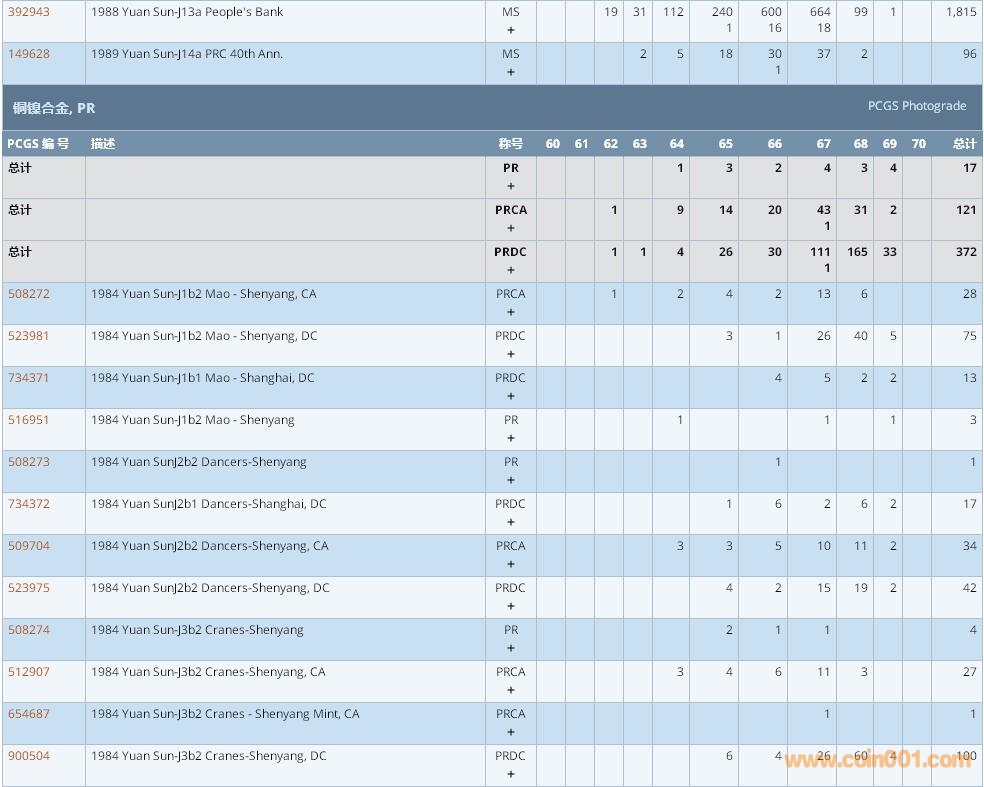
Task: Open PCGS number 508274 link
Action: (29, 630)
